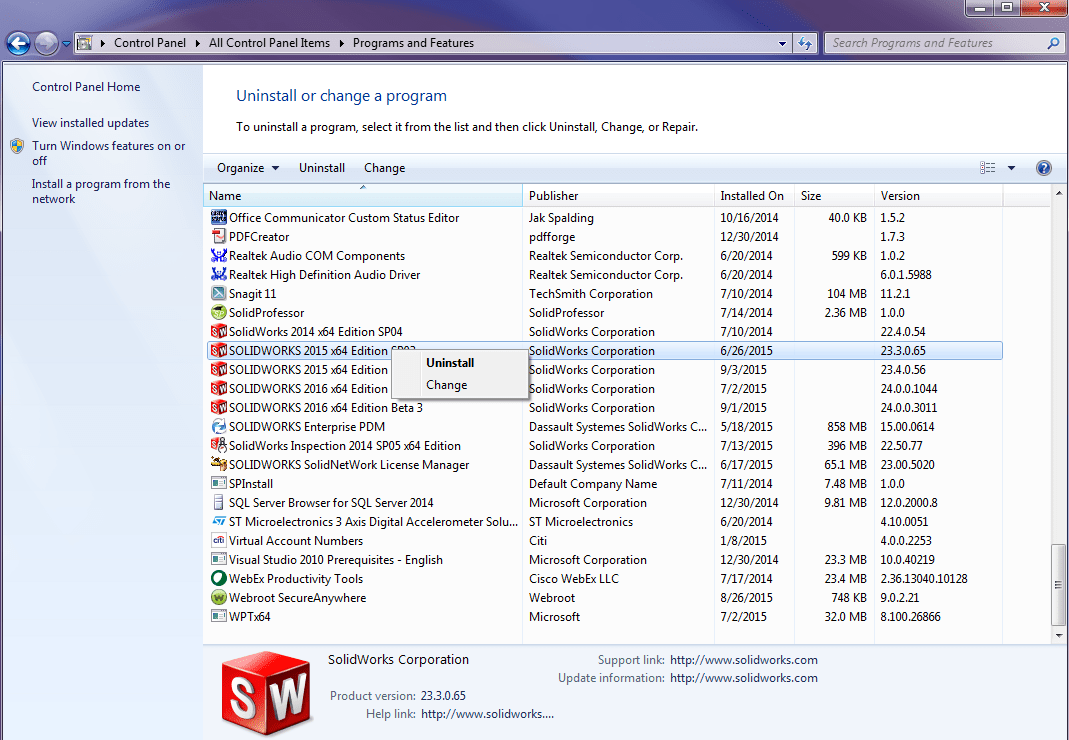1069x740 pixels.
Task: Click the vertical scrollbar thumb
Action: coord(1058,584)
